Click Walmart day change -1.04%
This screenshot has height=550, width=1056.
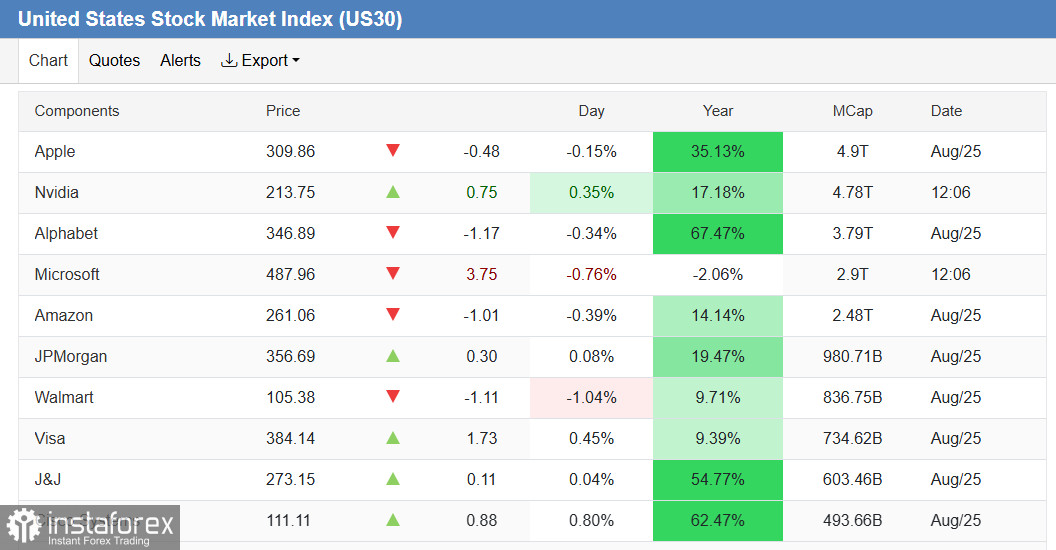(x=591, y=398)
